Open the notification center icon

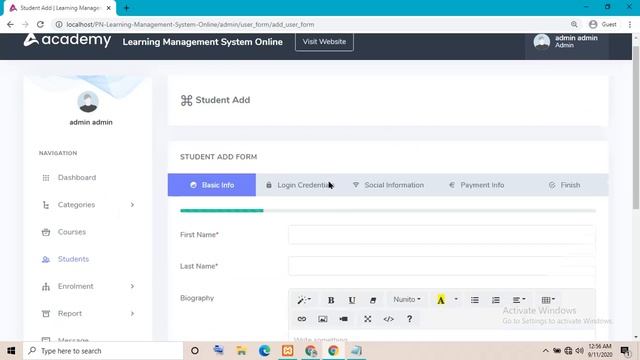click(x=625, y=351)
